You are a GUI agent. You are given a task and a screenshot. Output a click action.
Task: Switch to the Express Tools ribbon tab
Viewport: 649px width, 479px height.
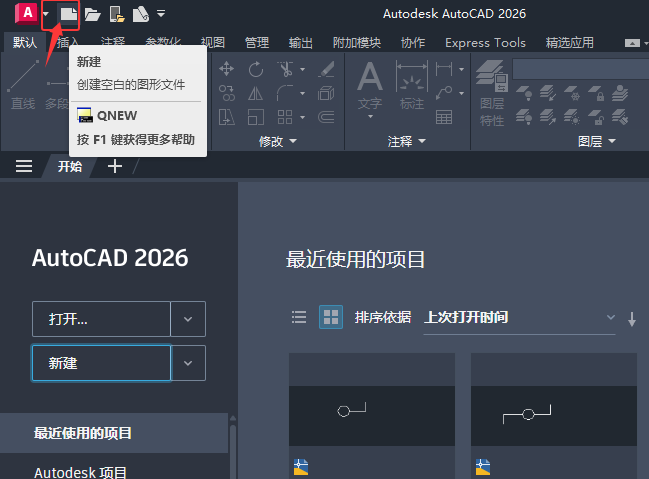pyautogui.click(x=485, y=43)
